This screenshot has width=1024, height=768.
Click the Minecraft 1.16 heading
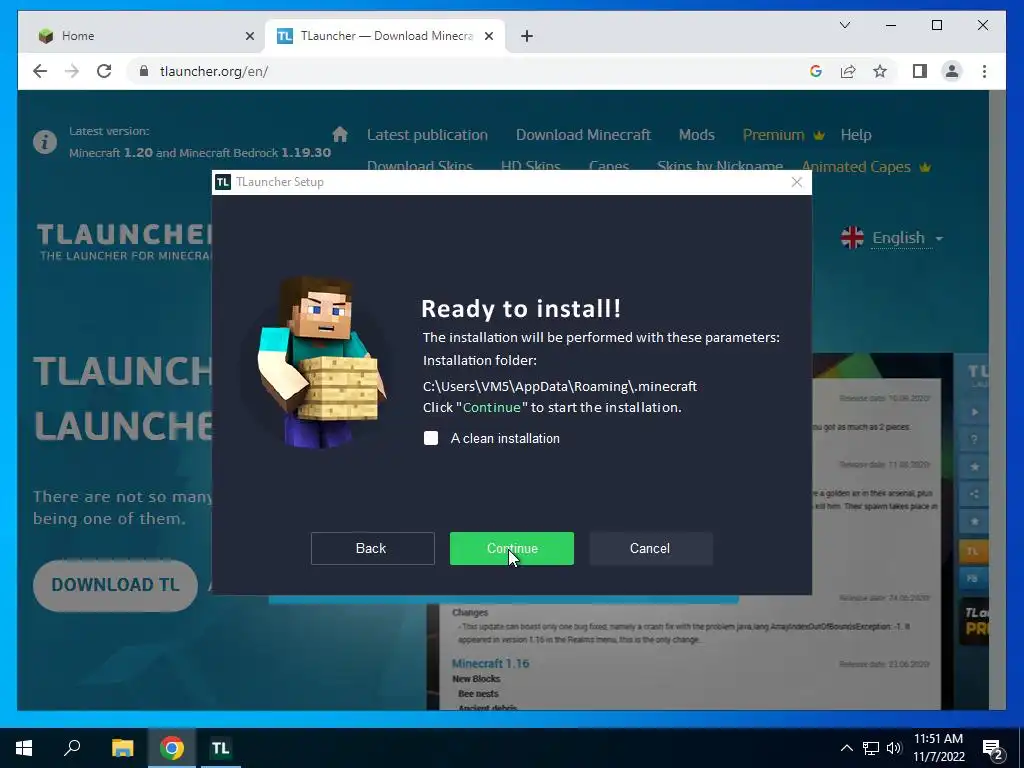pos(490,664)
